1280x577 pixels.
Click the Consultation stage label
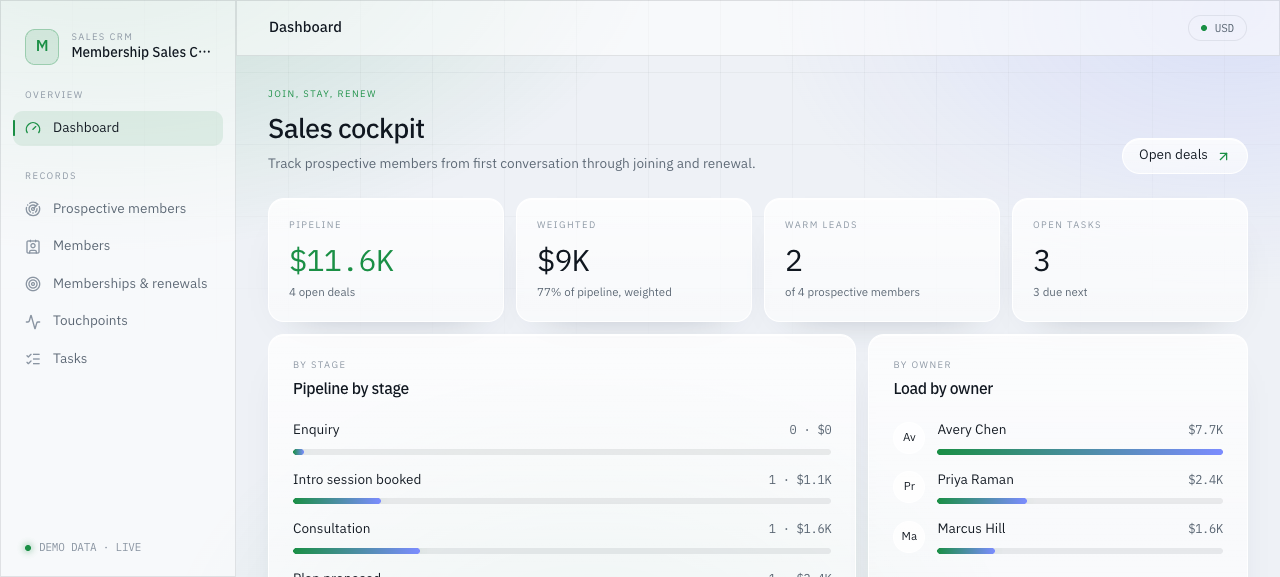[332, 529]
